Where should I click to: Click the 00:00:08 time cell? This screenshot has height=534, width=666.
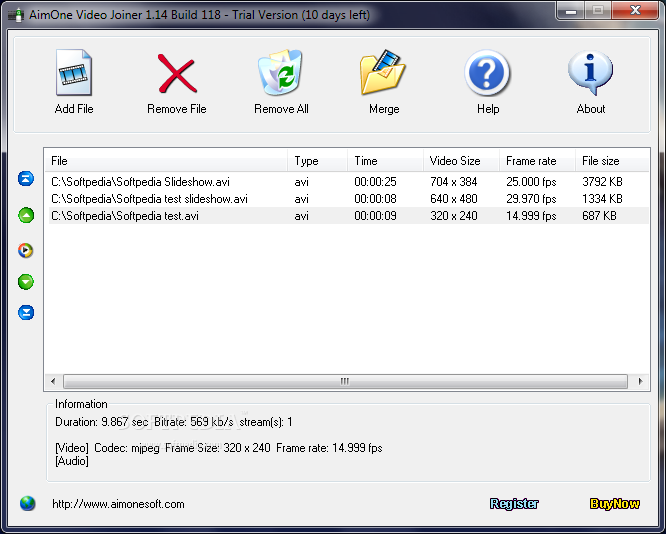click(375, 199)
